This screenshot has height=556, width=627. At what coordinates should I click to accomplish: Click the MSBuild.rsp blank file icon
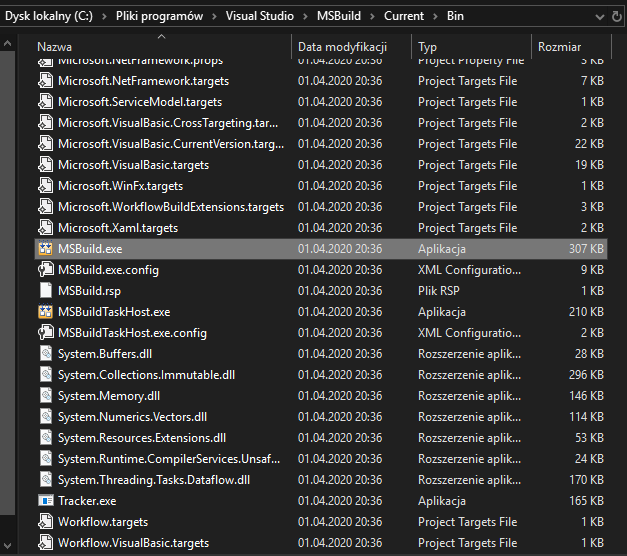click(x=46, y=290)
